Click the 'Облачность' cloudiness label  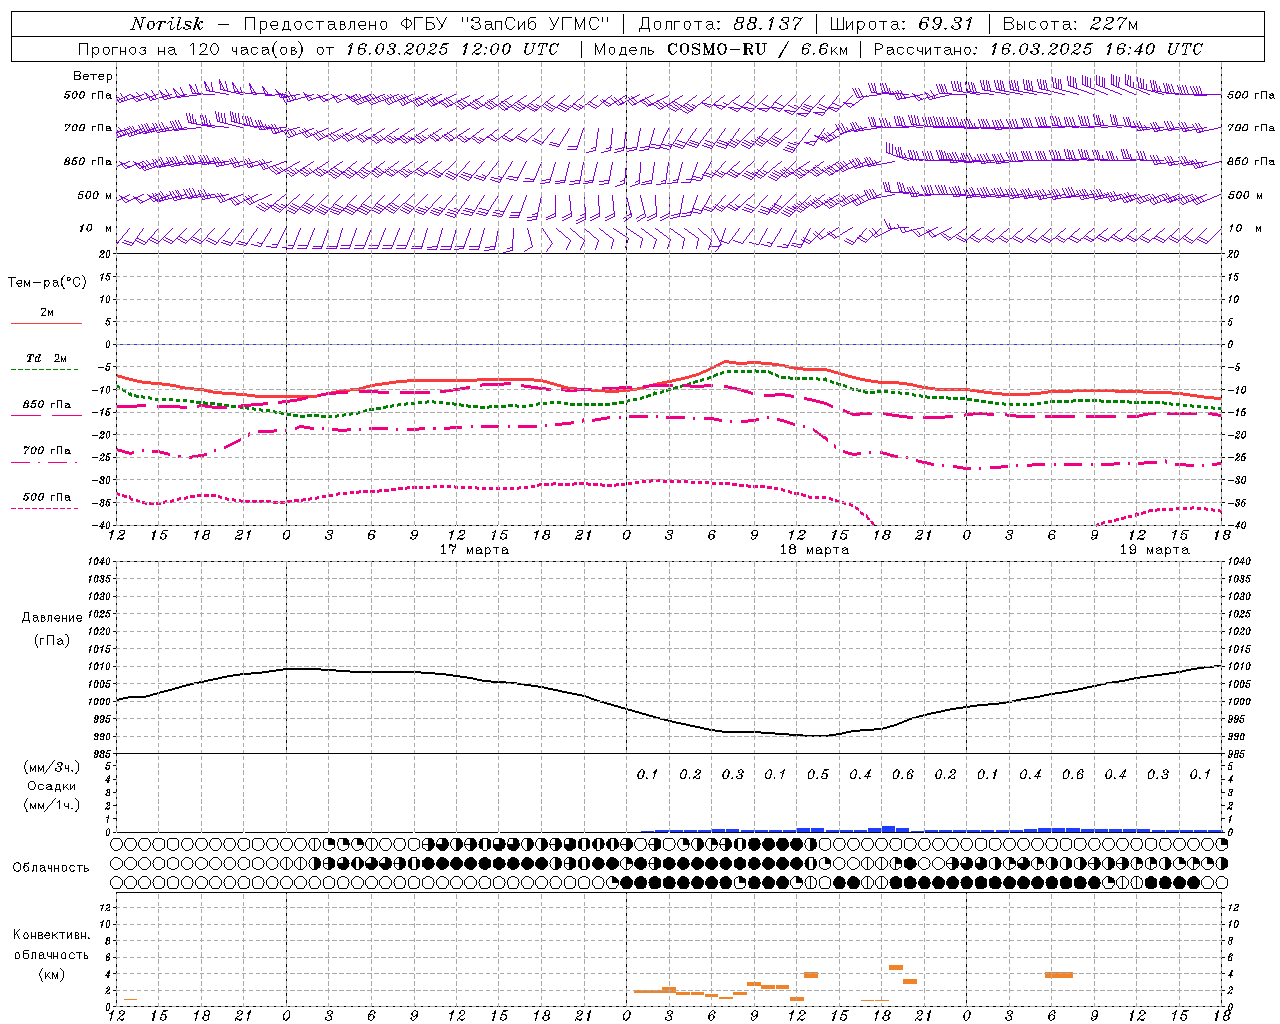tap(51, 867)
